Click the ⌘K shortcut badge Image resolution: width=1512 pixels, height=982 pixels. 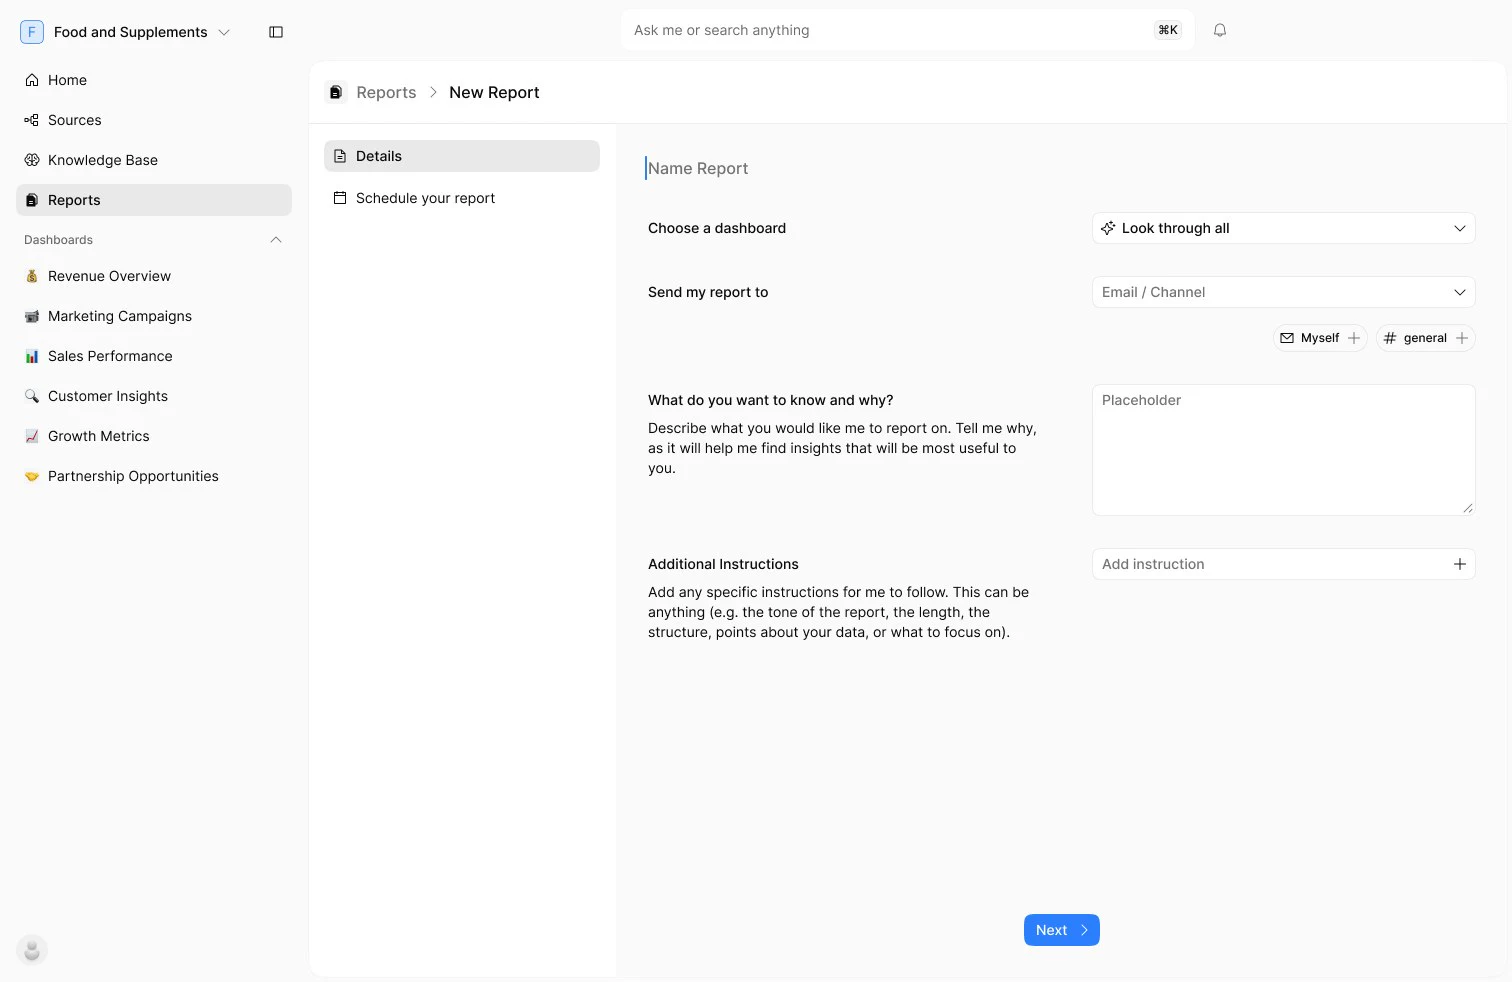click(1168, 30)
